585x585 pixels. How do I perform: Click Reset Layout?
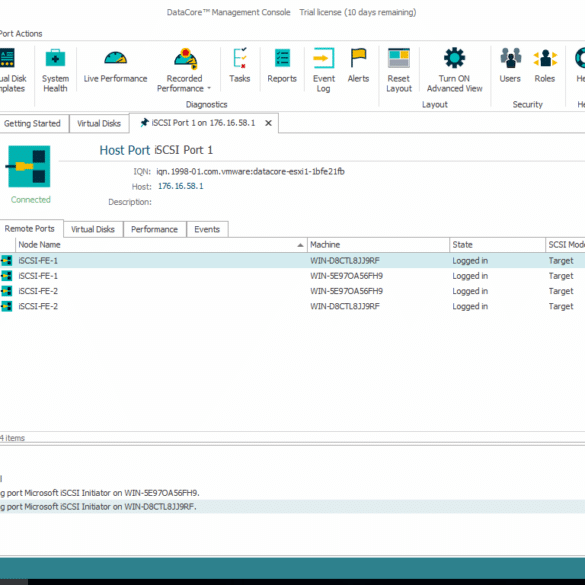click(x=399, y=70)
